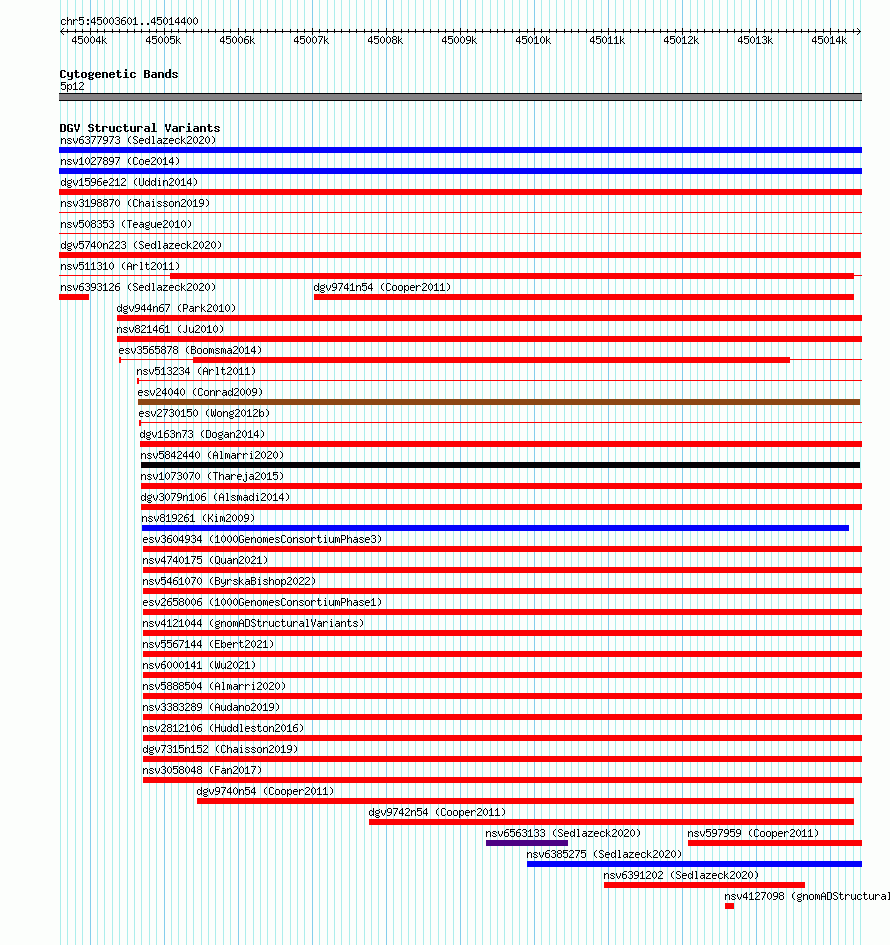The width and height of the screenshot is (890, 945).
Task: Open esv24040 (Conrad2009) label
Action: point(200,393)
